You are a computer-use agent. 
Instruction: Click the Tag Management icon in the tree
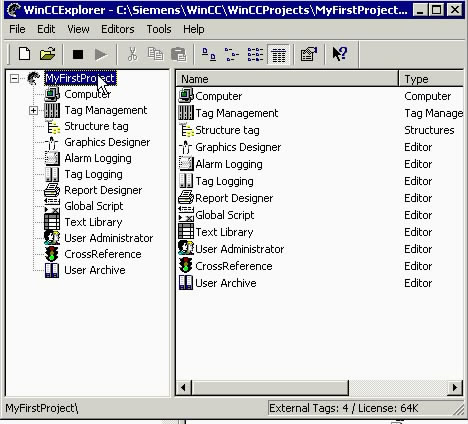click(52, 110)
